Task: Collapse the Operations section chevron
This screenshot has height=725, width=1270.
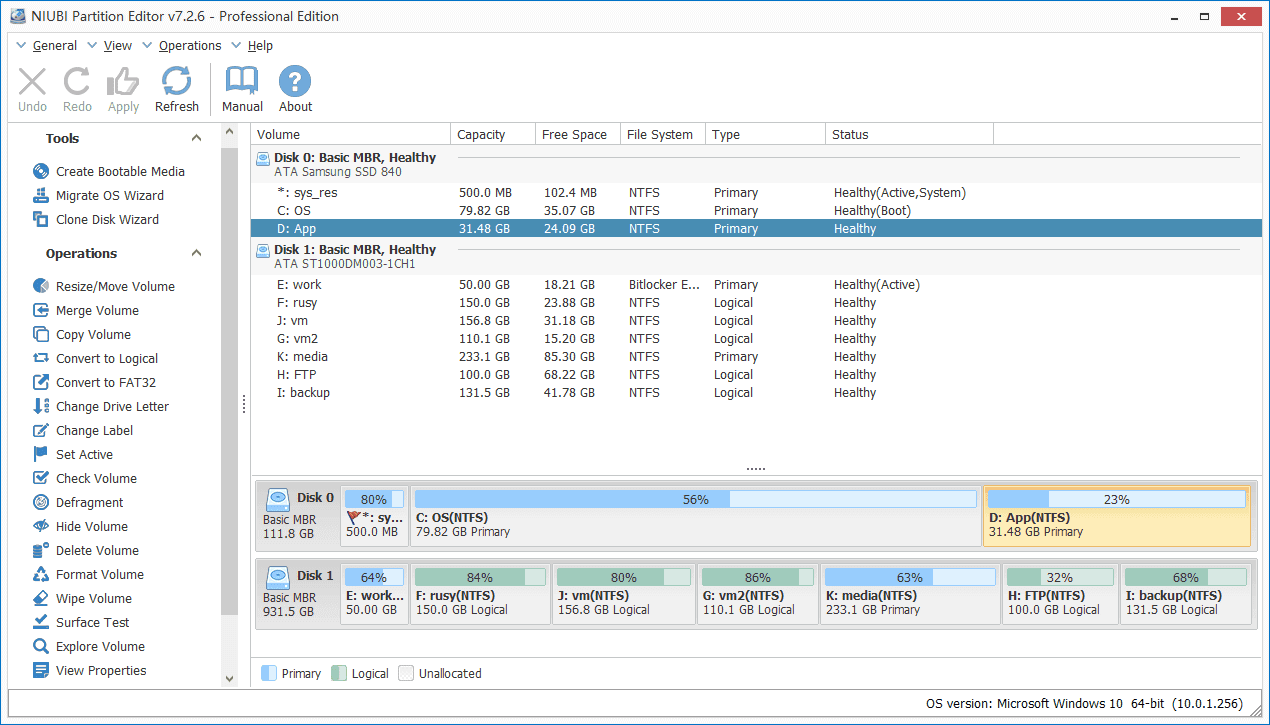Action: (x=196, y=254)
